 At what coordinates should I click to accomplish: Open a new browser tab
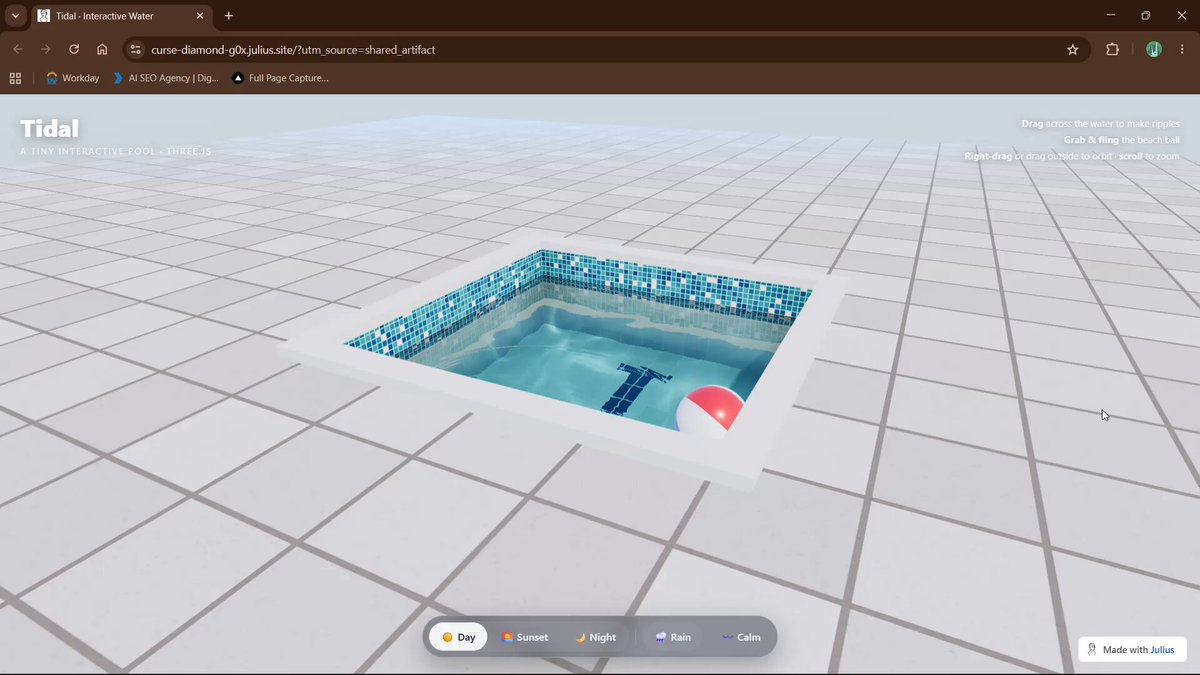tap(229, 16)
